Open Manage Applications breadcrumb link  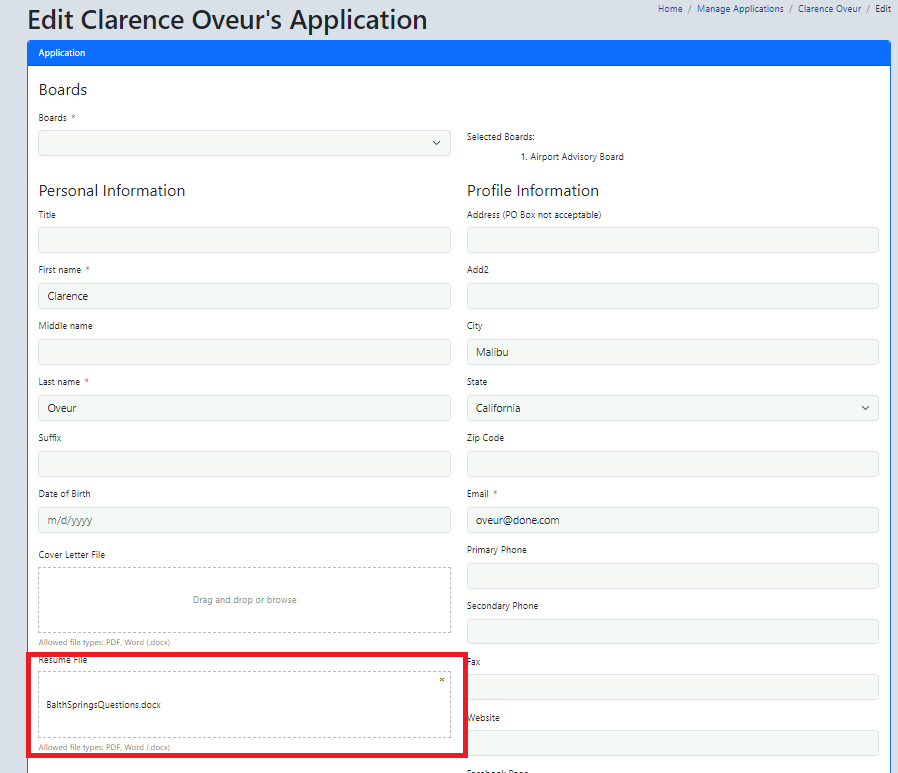740,9
